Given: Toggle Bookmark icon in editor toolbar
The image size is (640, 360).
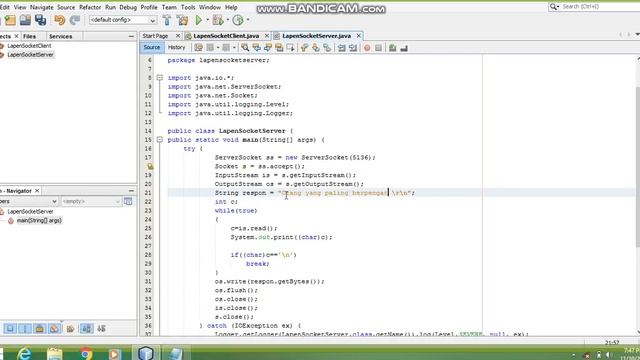Looking at the screenshot, I should 327,48.
